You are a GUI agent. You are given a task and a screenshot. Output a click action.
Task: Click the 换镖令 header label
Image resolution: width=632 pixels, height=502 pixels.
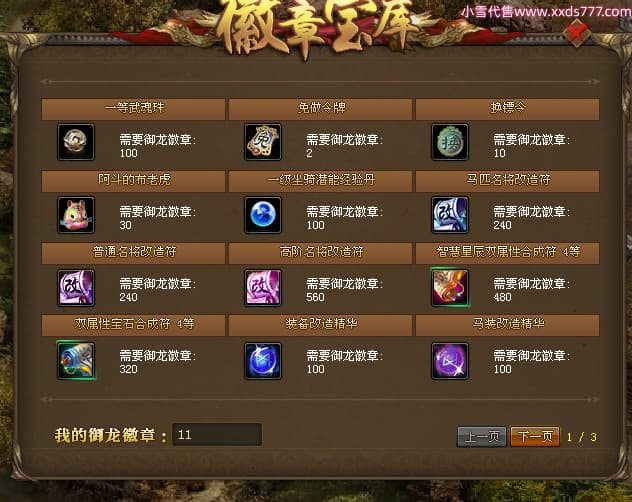(x=508, y=108)
